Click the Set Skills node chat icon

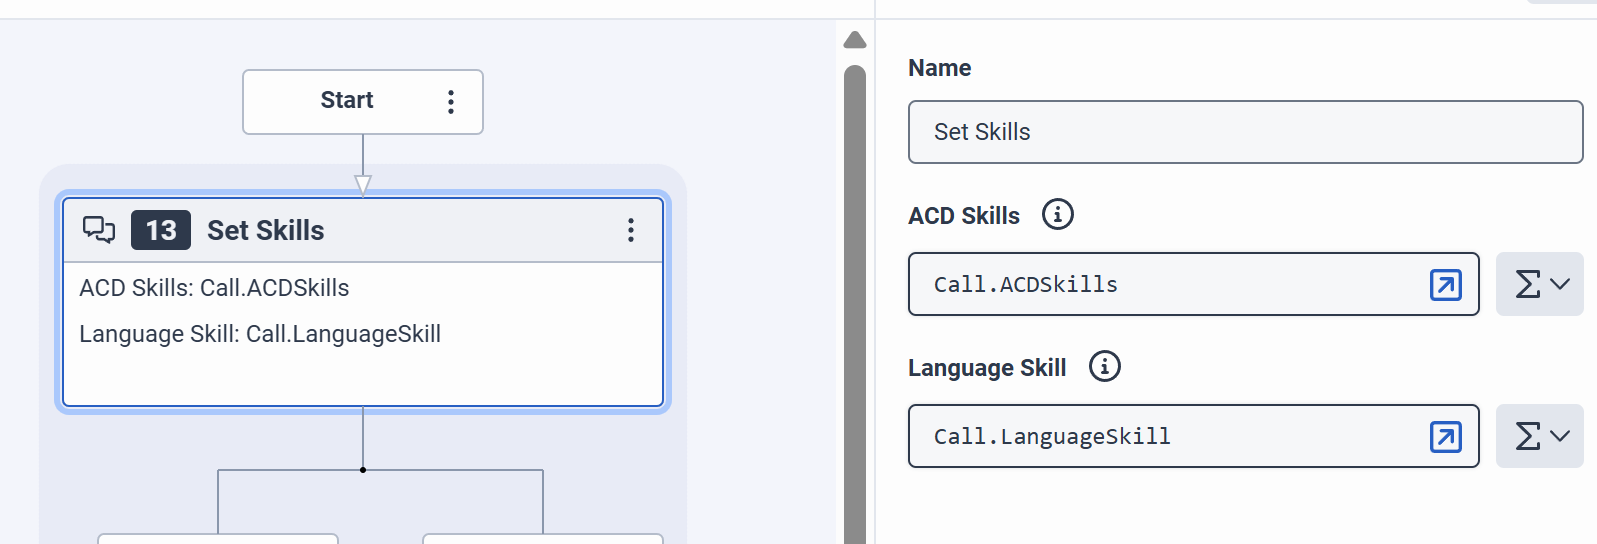(x=99, y=230)
